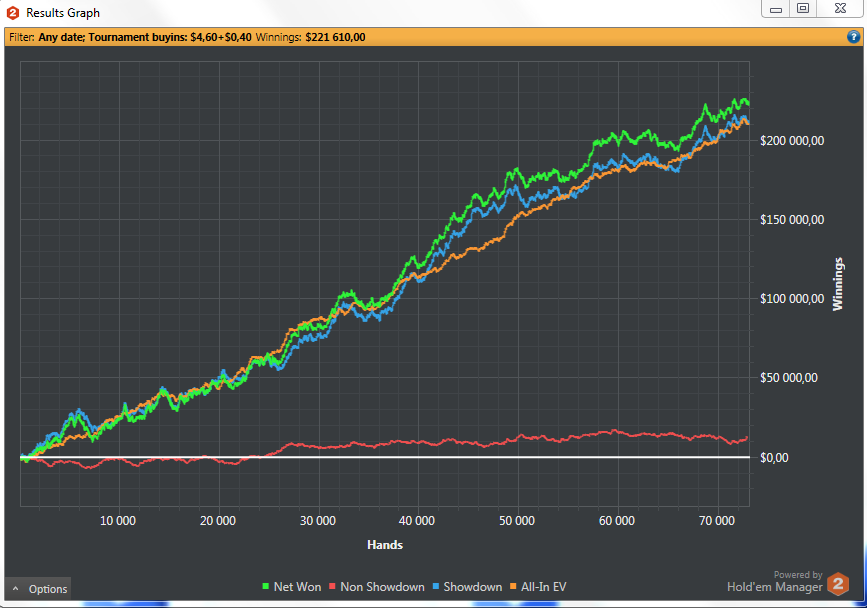Click the Net Won legend label
Image resolution: width=867 pixels, height=608 pixels.
click(297, 587)
